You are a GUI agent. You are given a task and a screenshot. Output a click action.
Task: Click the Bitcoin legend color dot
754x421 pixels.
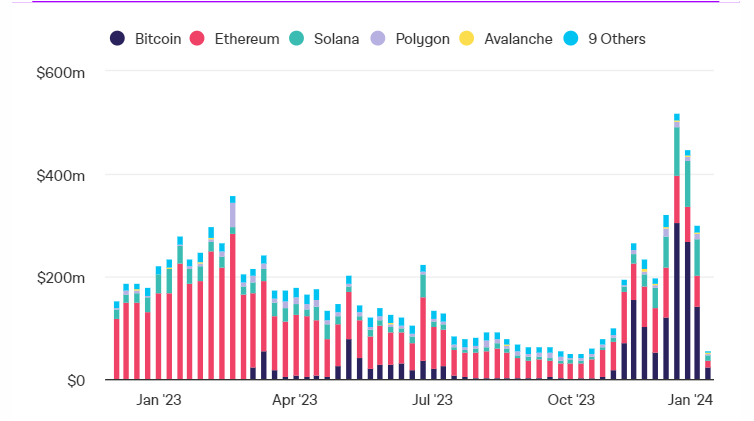[117, 39]
